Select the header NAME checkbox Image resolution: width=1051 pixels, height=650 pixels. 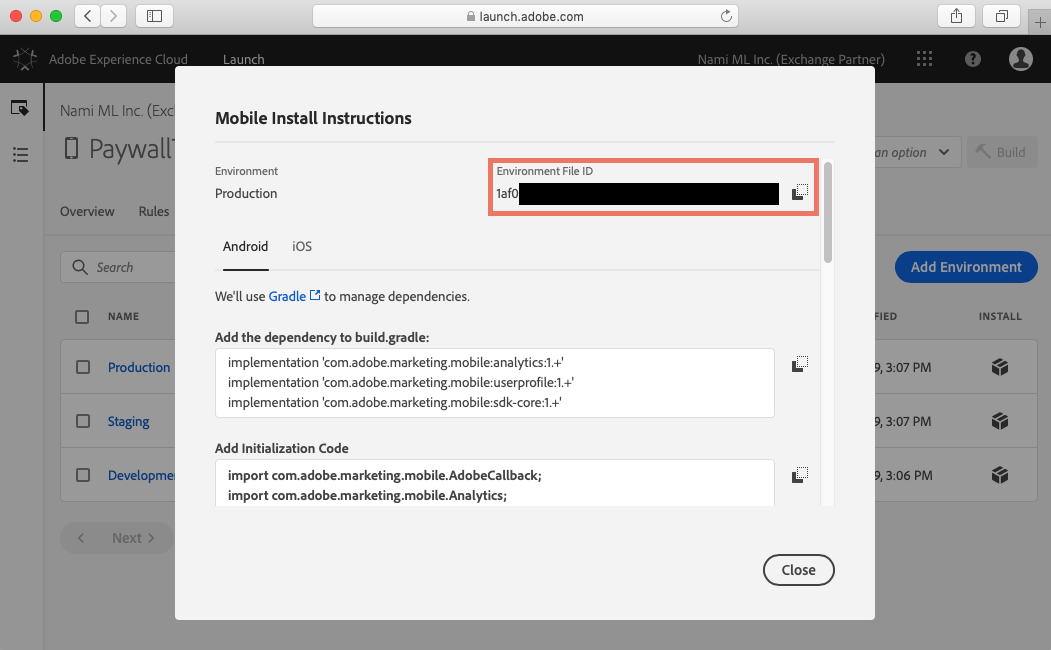(82, 316)
